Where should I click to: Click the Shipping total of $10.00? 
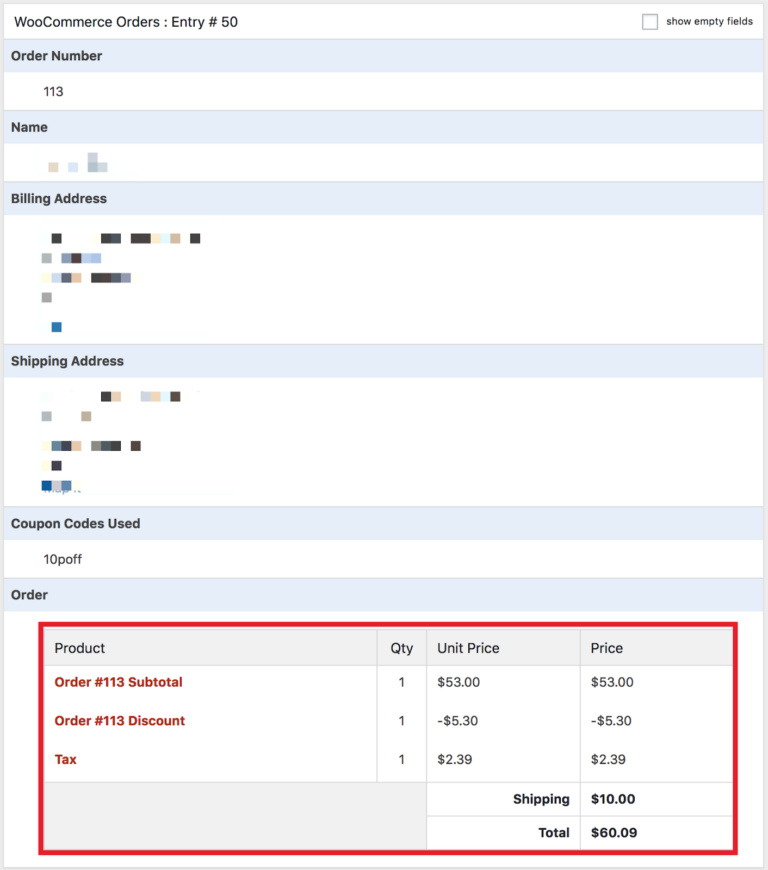(x=613, y=798)
